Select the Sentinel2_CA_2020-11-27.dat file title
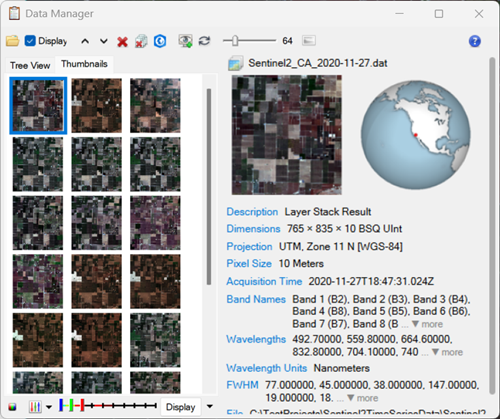 [x=318, y=63]
